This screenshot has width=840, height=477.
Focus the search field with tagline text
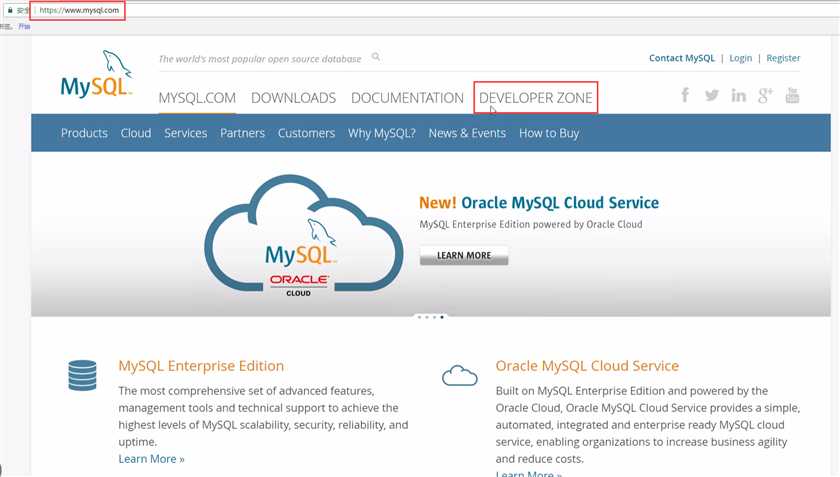click(x=260, y=59)
